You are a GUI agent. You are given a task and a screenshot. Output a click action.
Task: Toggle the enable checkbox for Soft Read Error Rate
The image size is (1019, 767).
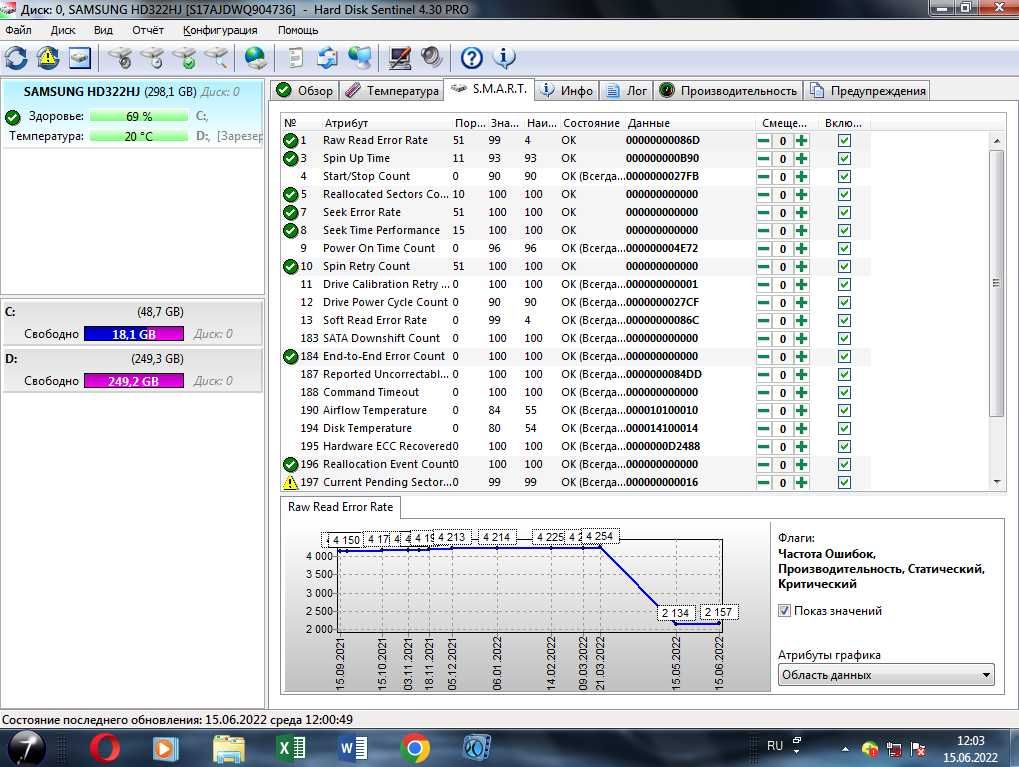(844, 320)
